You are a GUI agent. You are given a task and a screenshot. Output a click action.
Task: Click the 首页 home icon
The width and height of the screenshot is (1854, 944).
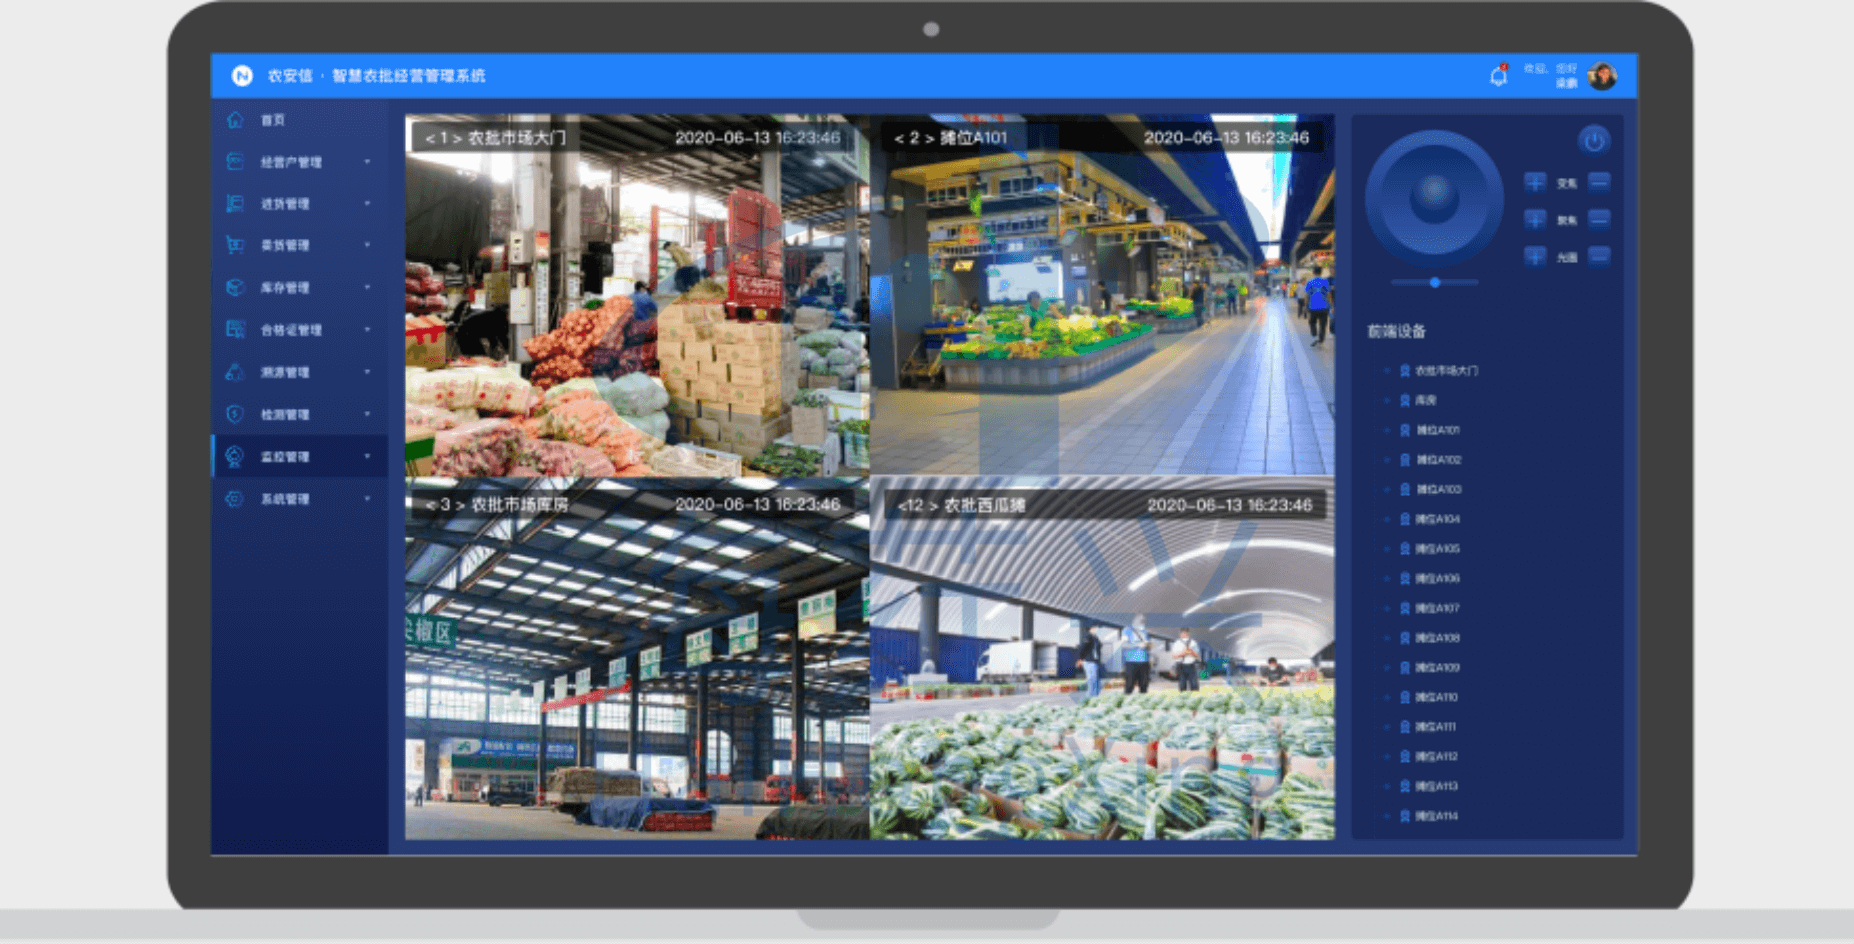pyautogui.click(x=236, y=120)
